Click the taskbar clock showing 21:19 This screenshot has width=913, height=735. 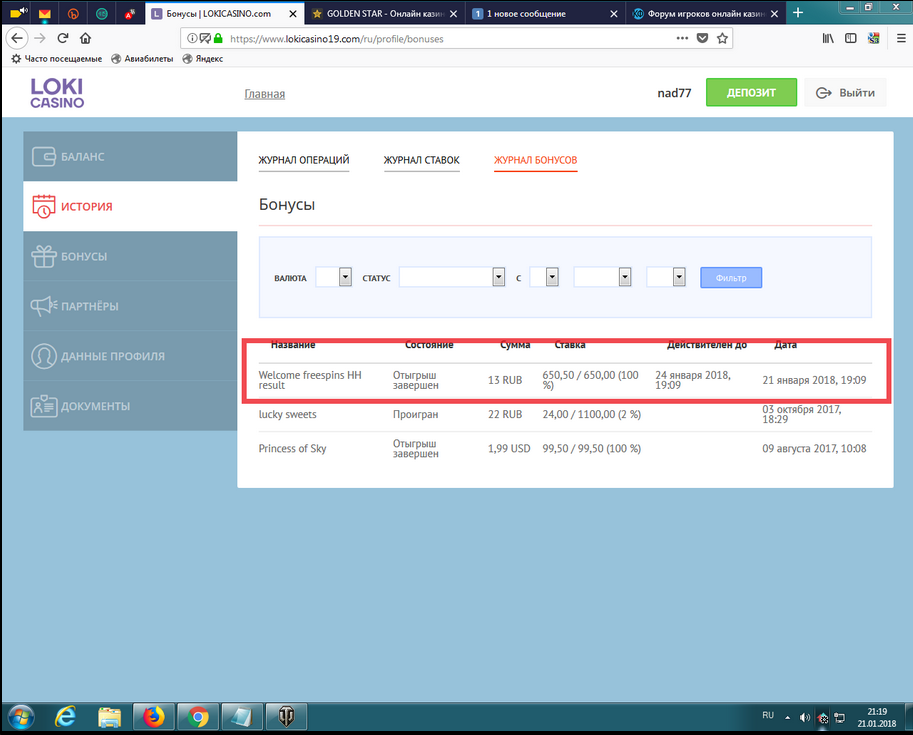point(876,718)
